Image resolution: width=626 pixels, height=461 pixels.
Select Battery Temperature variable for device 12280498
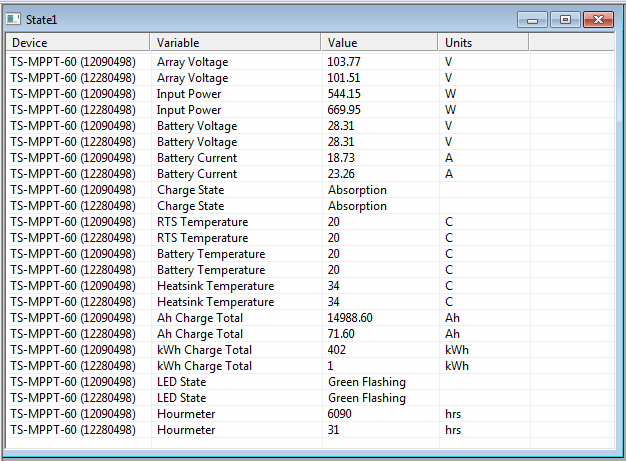(211, 269)
